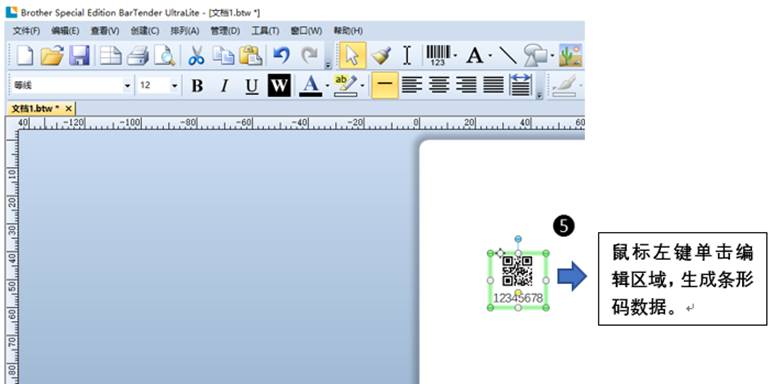Expand the font name dropdown
This screenshot has height=384, width=774.
point(127,86)
